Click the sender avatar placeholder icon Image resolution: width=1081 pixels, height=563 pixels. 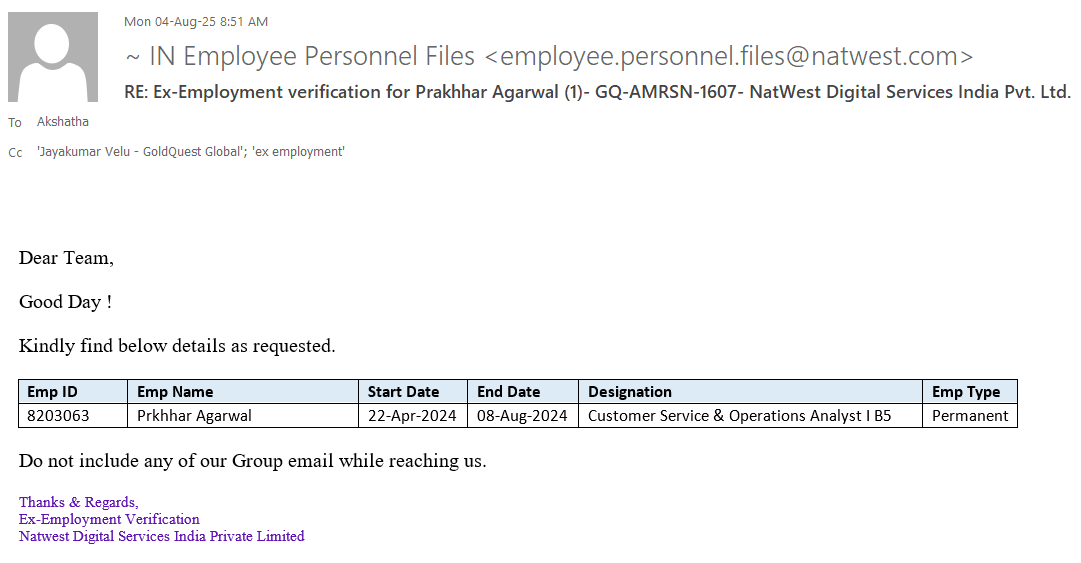(53, 57)
